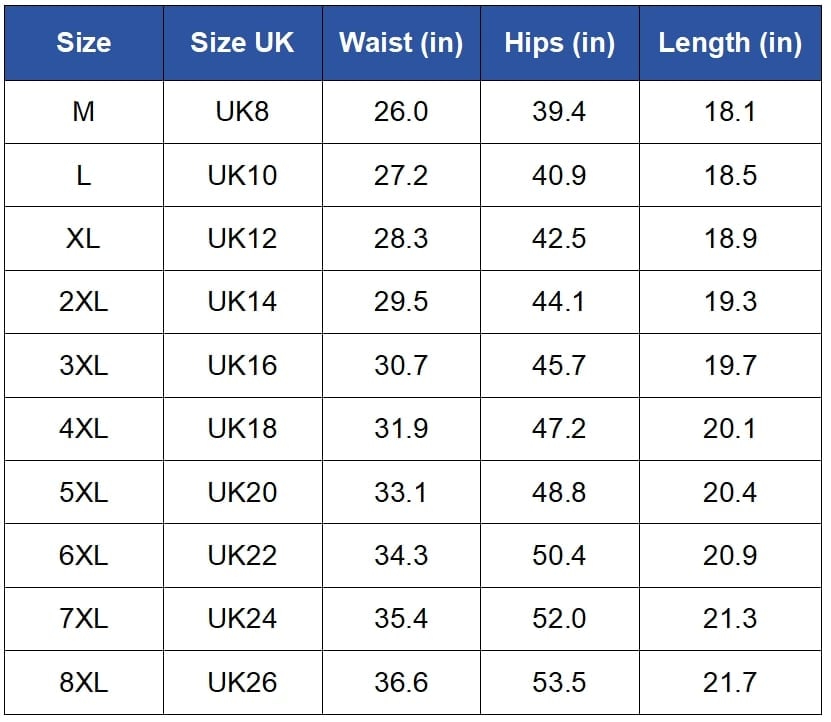Image resolution: width=831 pixels, height=722 pixels.
Task: Click the Size column header
Action: pyautogui.click(x=84, y=43)
